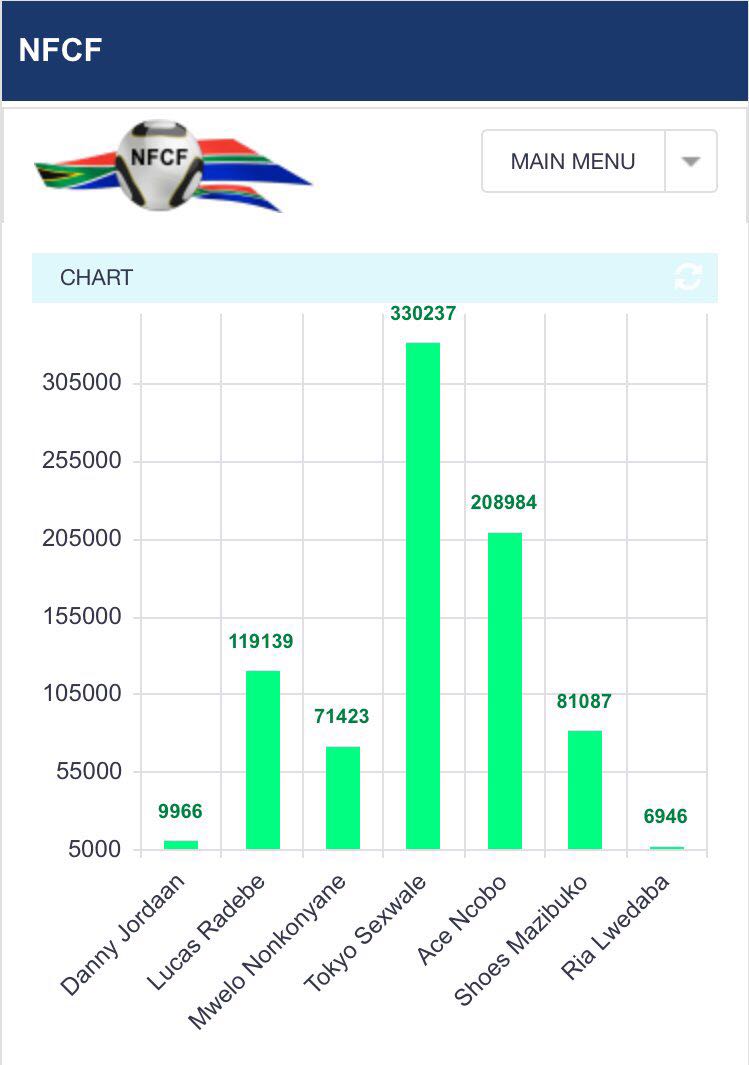
Task: Click the 81087 value label
Action: tap(584, 702)
